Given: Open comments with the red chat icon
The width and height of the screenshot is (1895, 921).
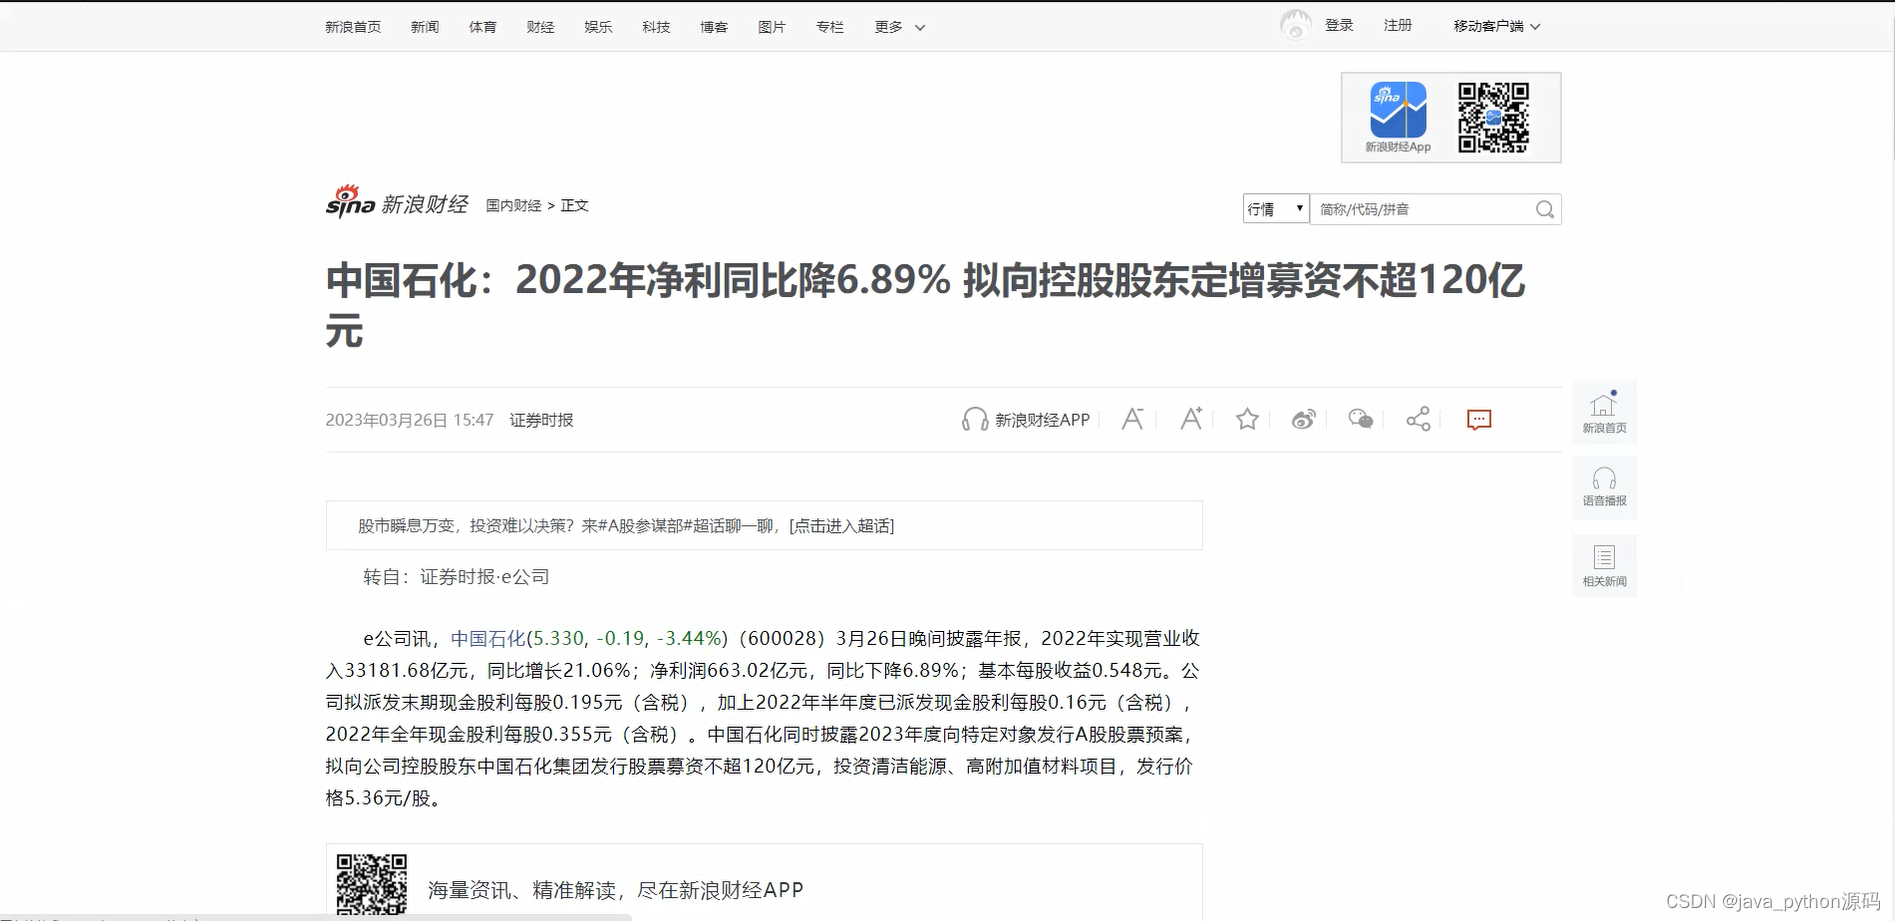Looking at the screenshot, I should pyautogui.click(x=1479, y=420).
